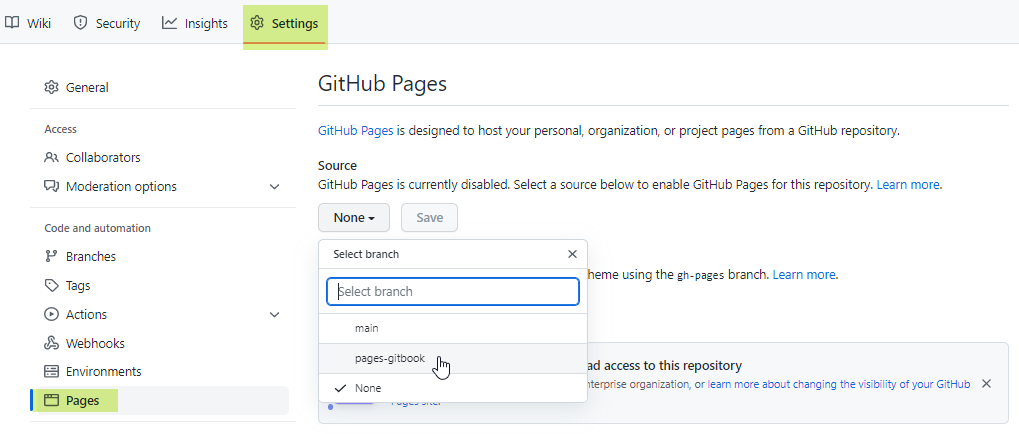Open the None source branch dropdown
This screenshot has width=1019, height=434.
coord(354,218)
